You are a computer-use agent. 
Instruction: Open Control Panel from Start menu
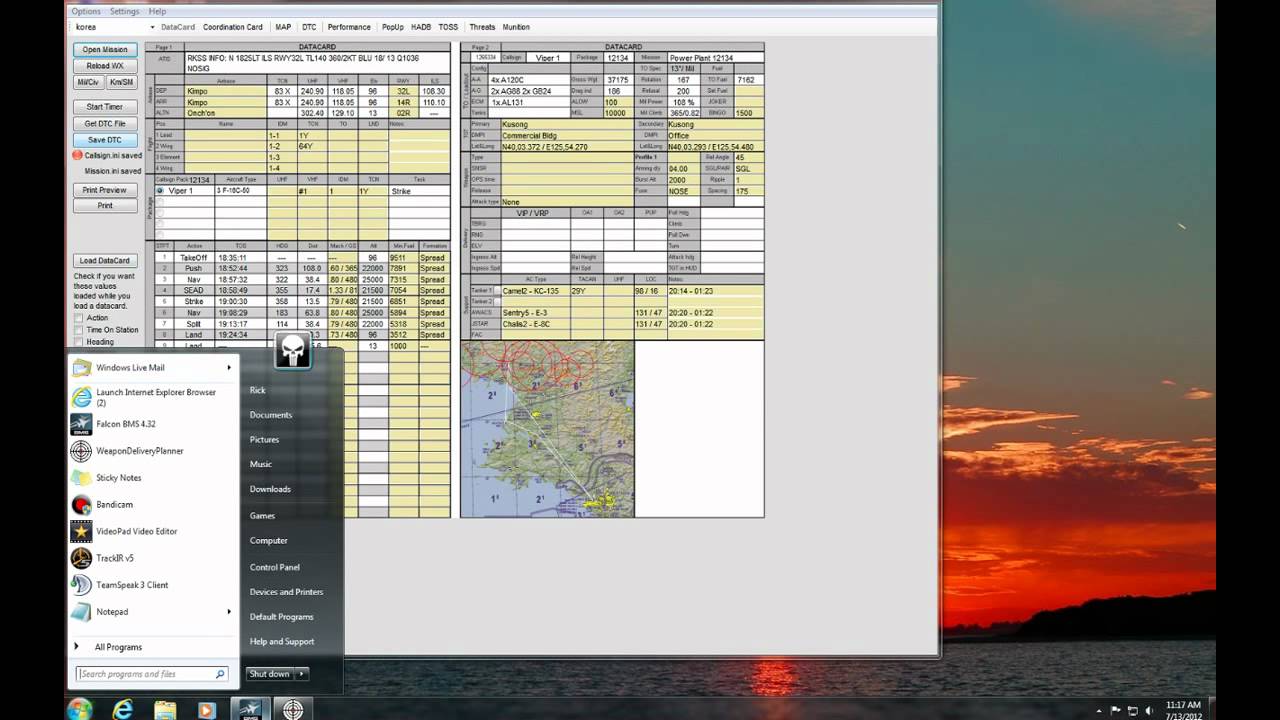pos(275,567)
